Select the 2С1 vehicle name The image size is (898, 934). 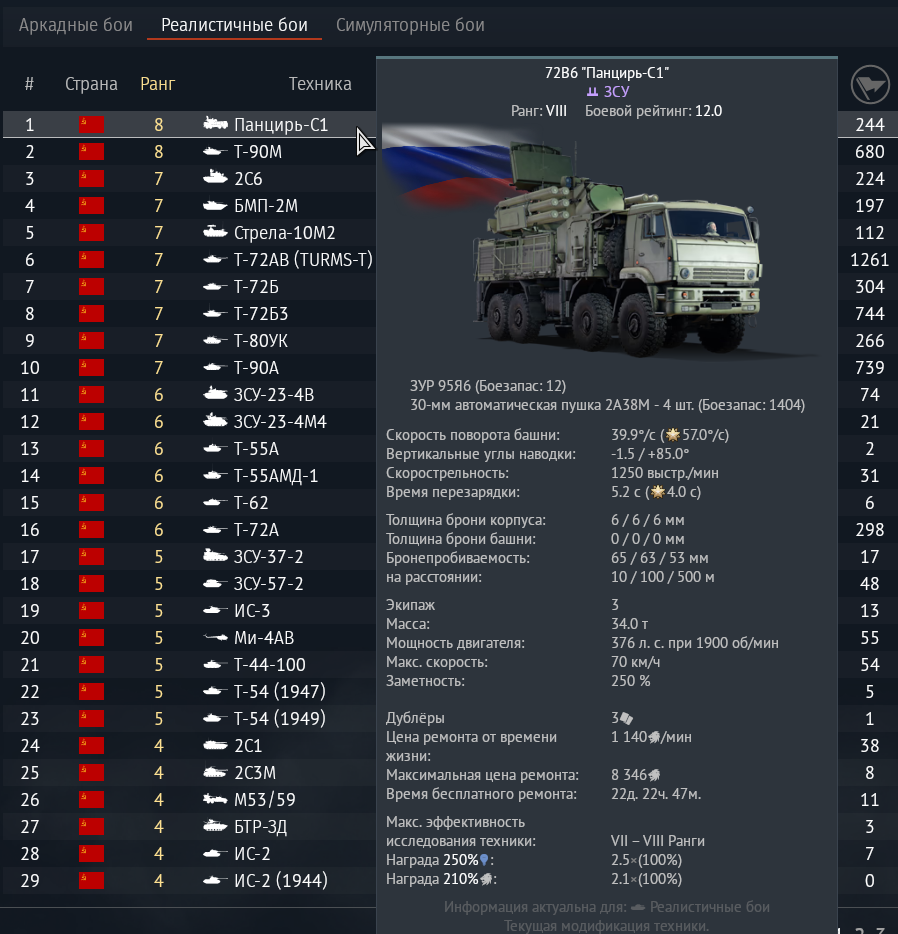click(x=248, y=746)
